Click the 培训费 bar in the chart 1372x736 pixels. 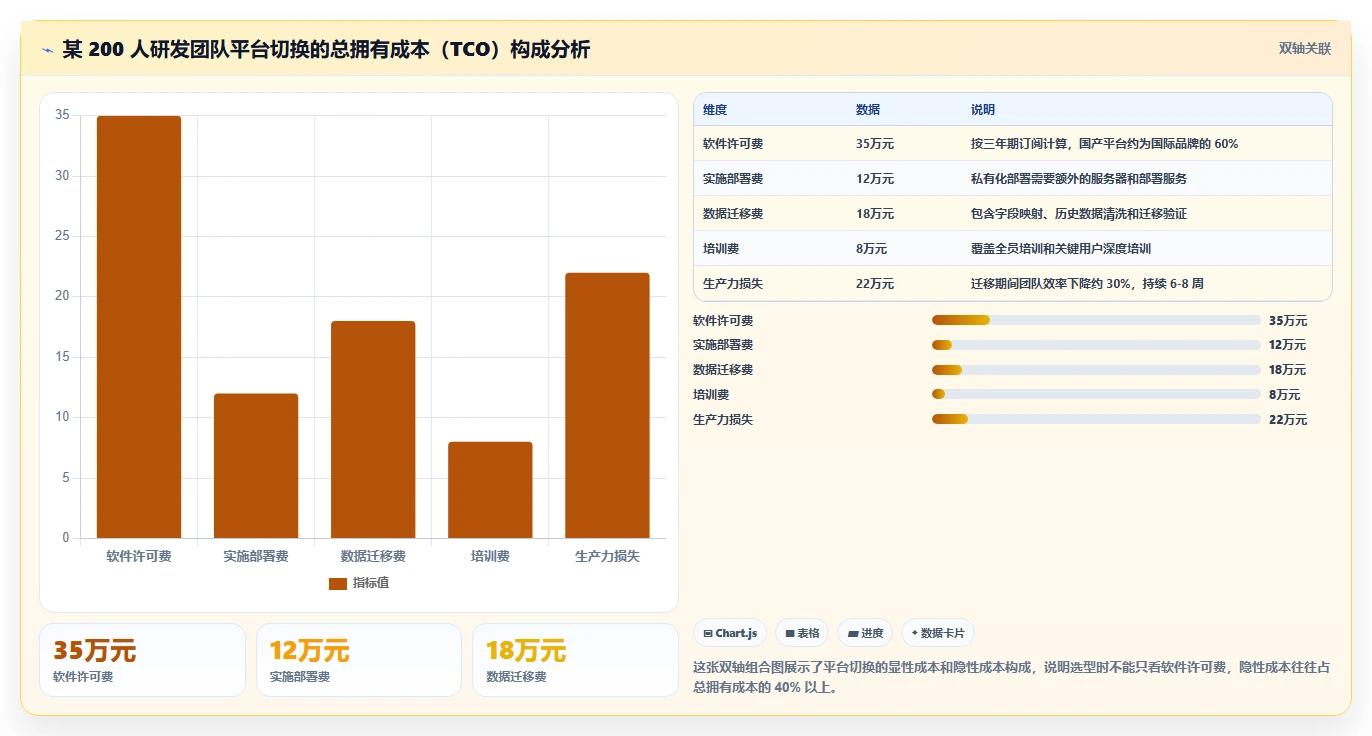pos(490,490)
